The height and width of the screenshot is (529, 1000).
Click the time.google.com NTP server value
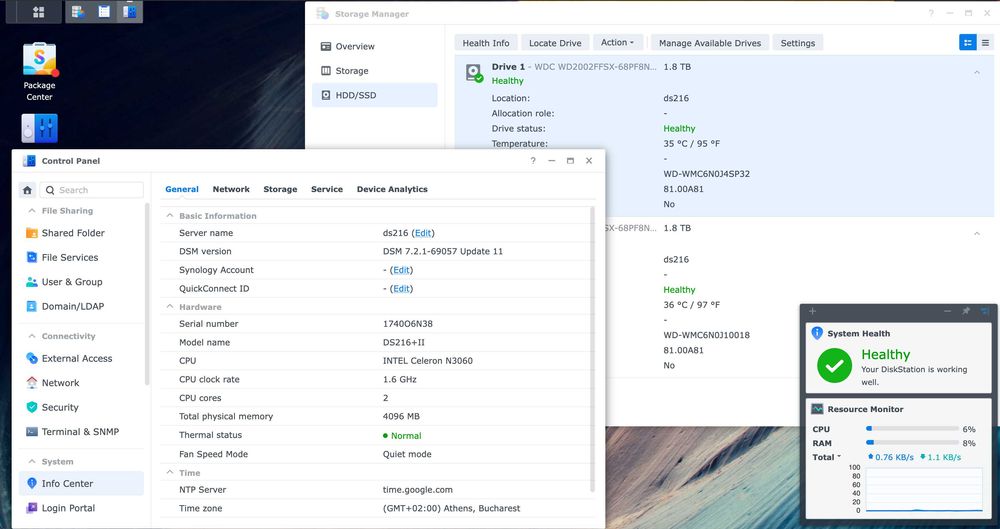[418, 490]
